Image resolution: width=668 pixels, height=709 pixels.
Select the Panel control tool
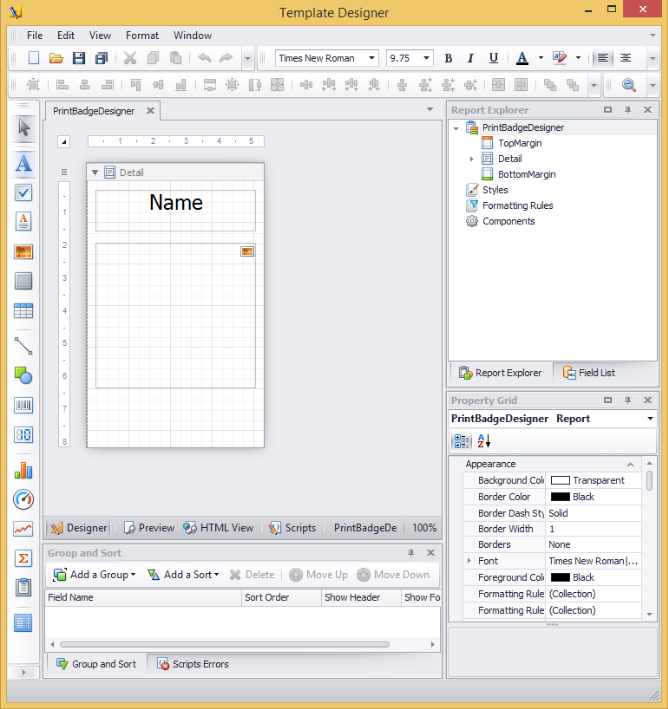pos(24,281)
